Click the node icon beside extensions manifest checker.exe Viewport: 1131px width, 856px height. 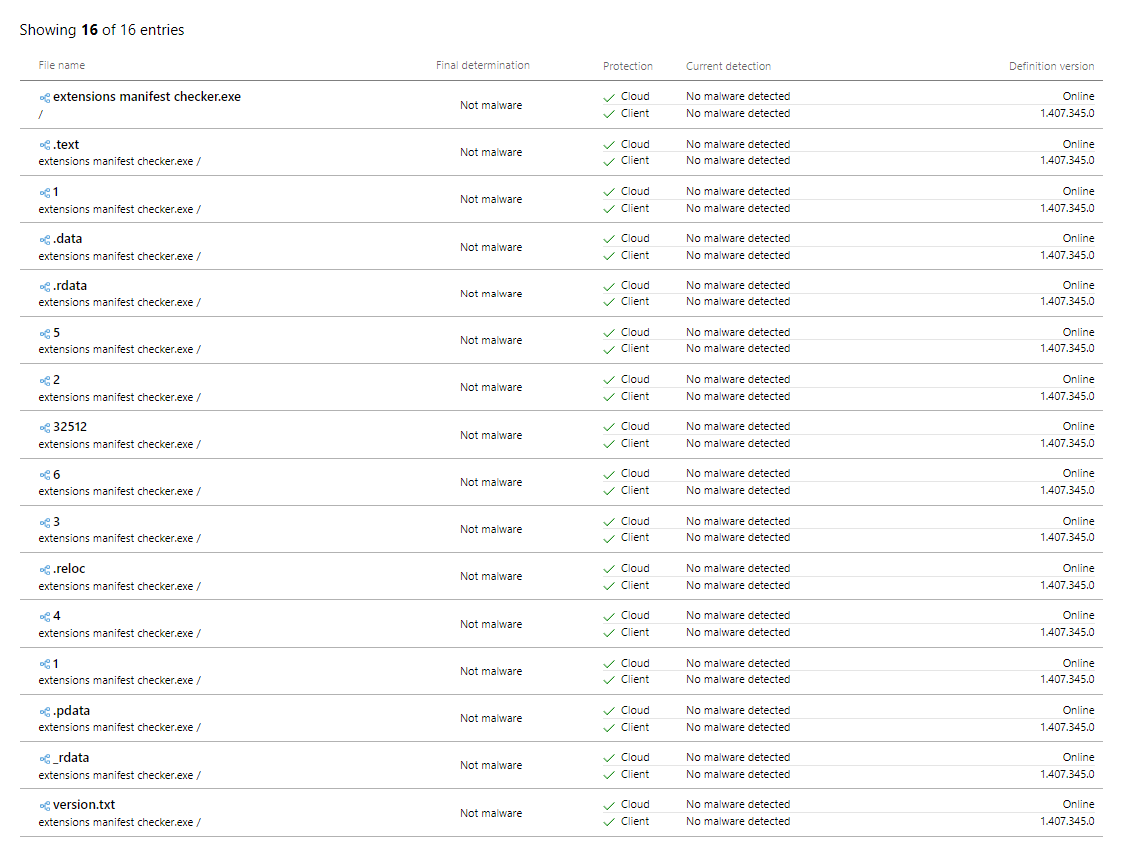pyautogui.click(x=45, y=98)
